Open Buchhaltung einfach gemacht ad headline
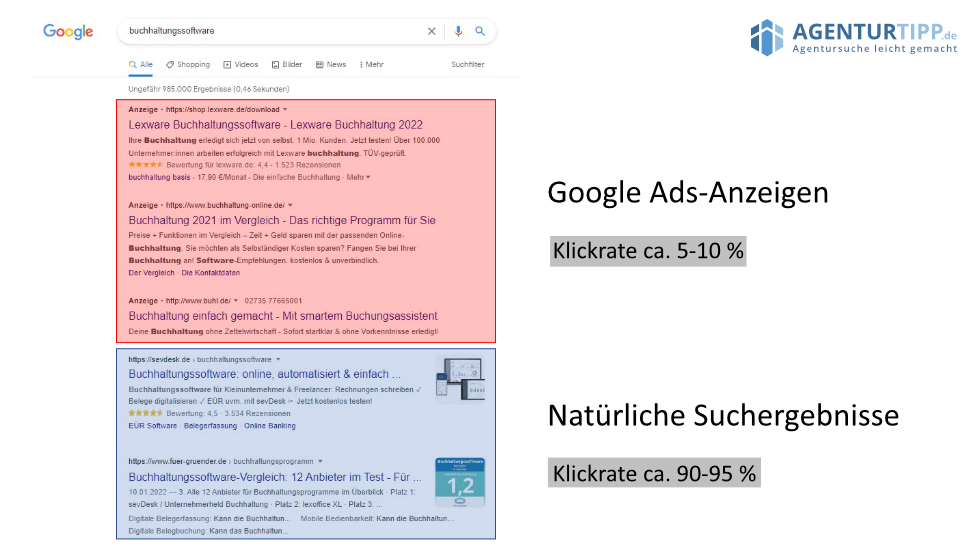 283,316
